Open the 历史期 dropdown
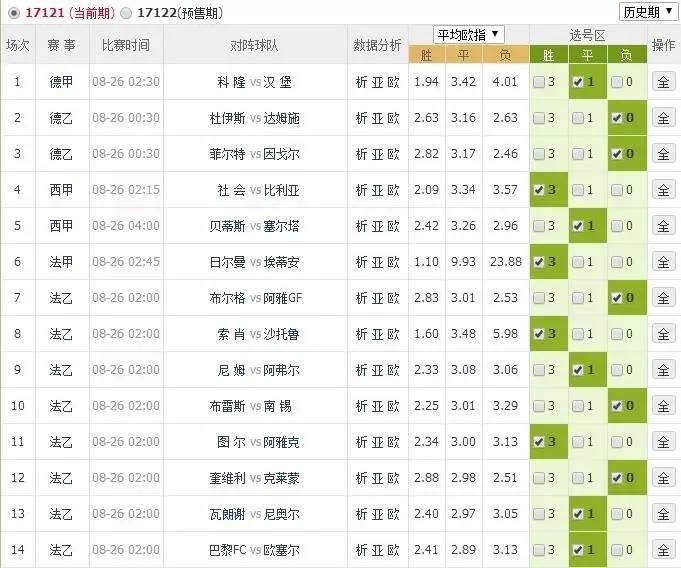Viewport: 681px width, 568px height. (x=648, y=12)
